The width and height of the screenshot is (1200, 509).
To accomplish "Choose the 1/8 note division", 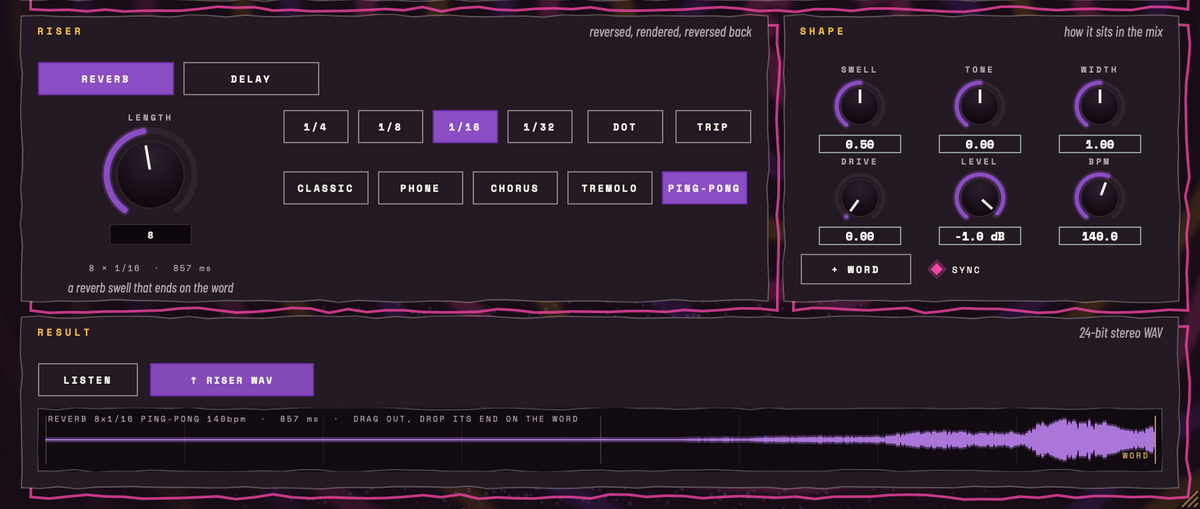I will [390, 127].
